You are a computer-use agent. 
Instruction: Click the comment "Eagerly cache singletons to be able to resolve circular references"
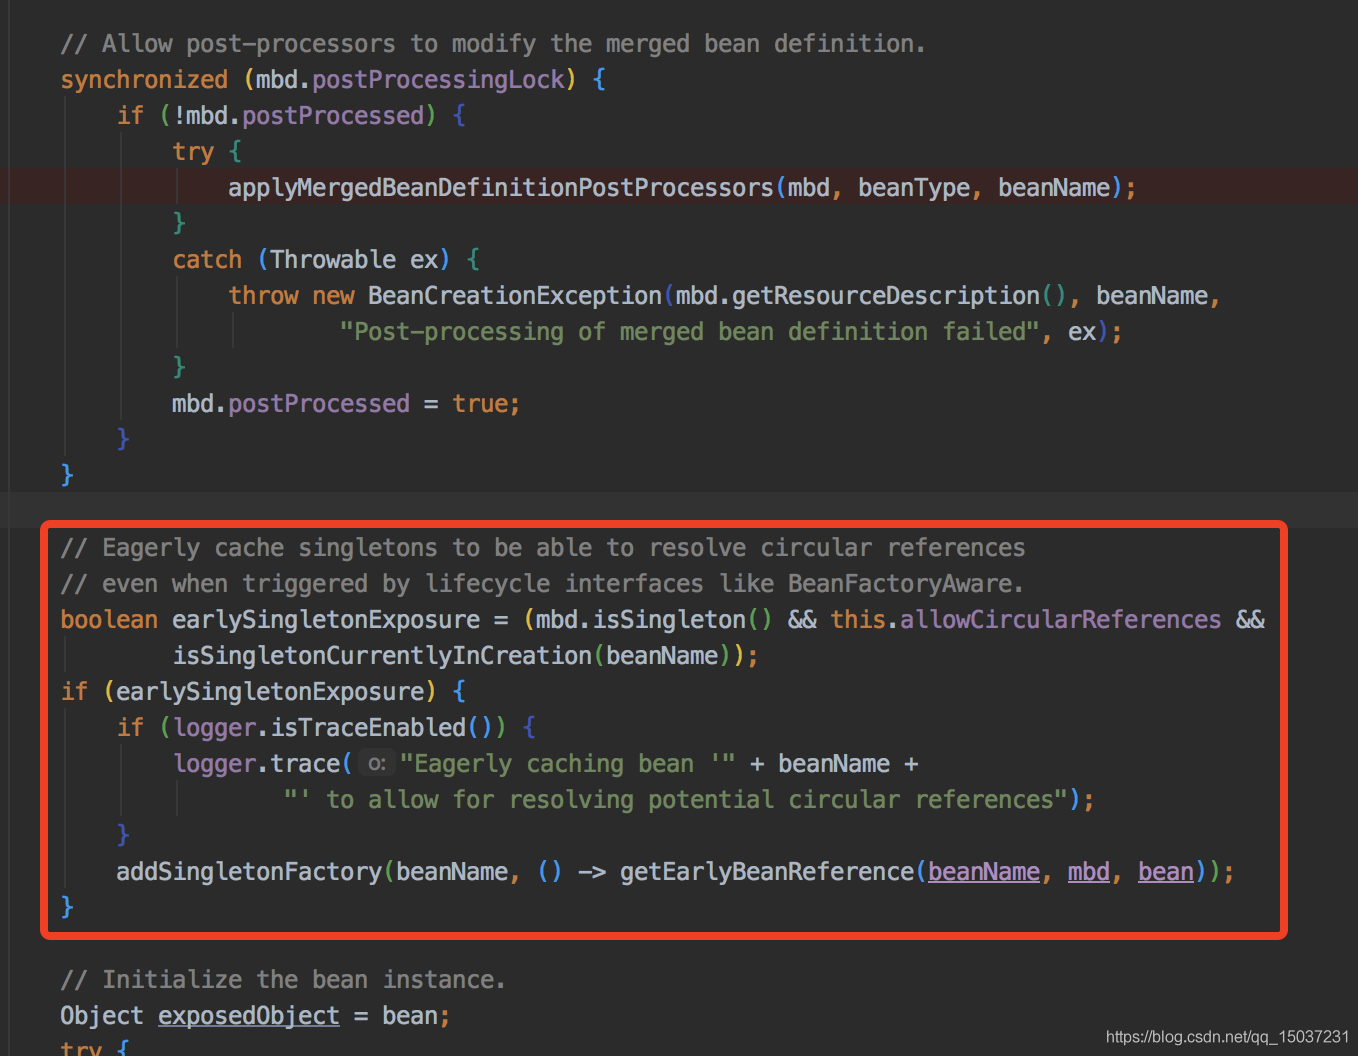point(543,548)
